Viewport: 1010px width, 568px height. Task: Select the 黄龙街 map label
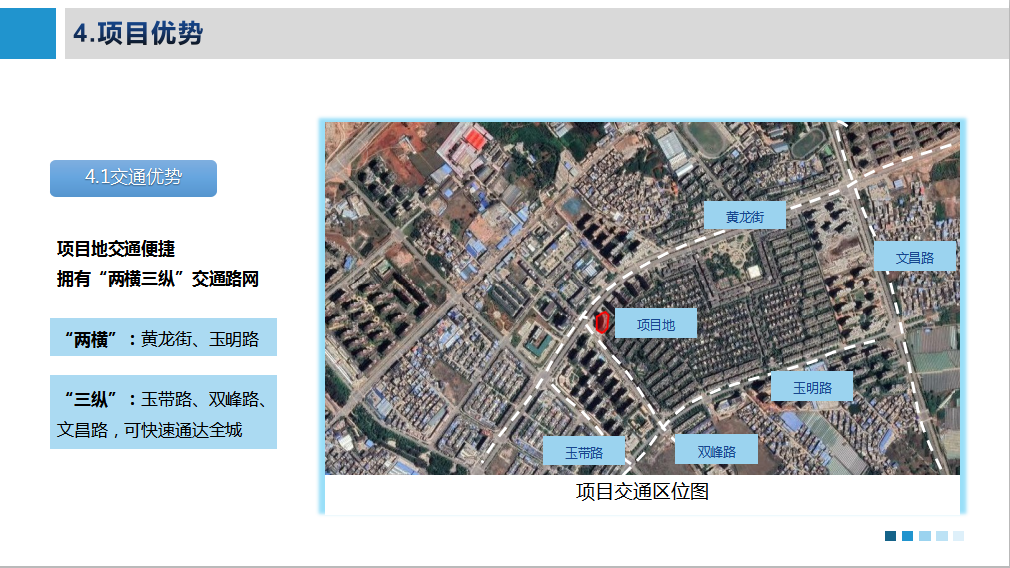pos(744,216)
